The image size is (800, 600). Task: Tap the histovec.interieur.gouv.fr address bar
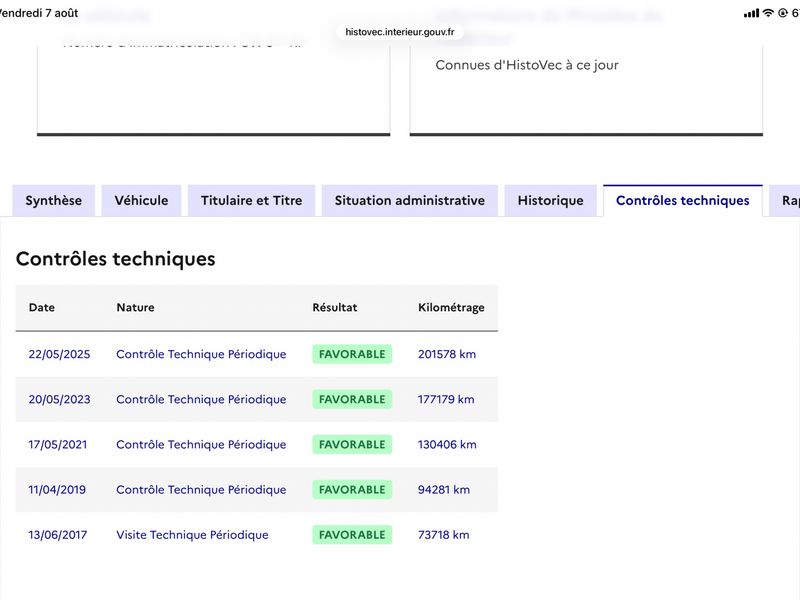(399, 32)
